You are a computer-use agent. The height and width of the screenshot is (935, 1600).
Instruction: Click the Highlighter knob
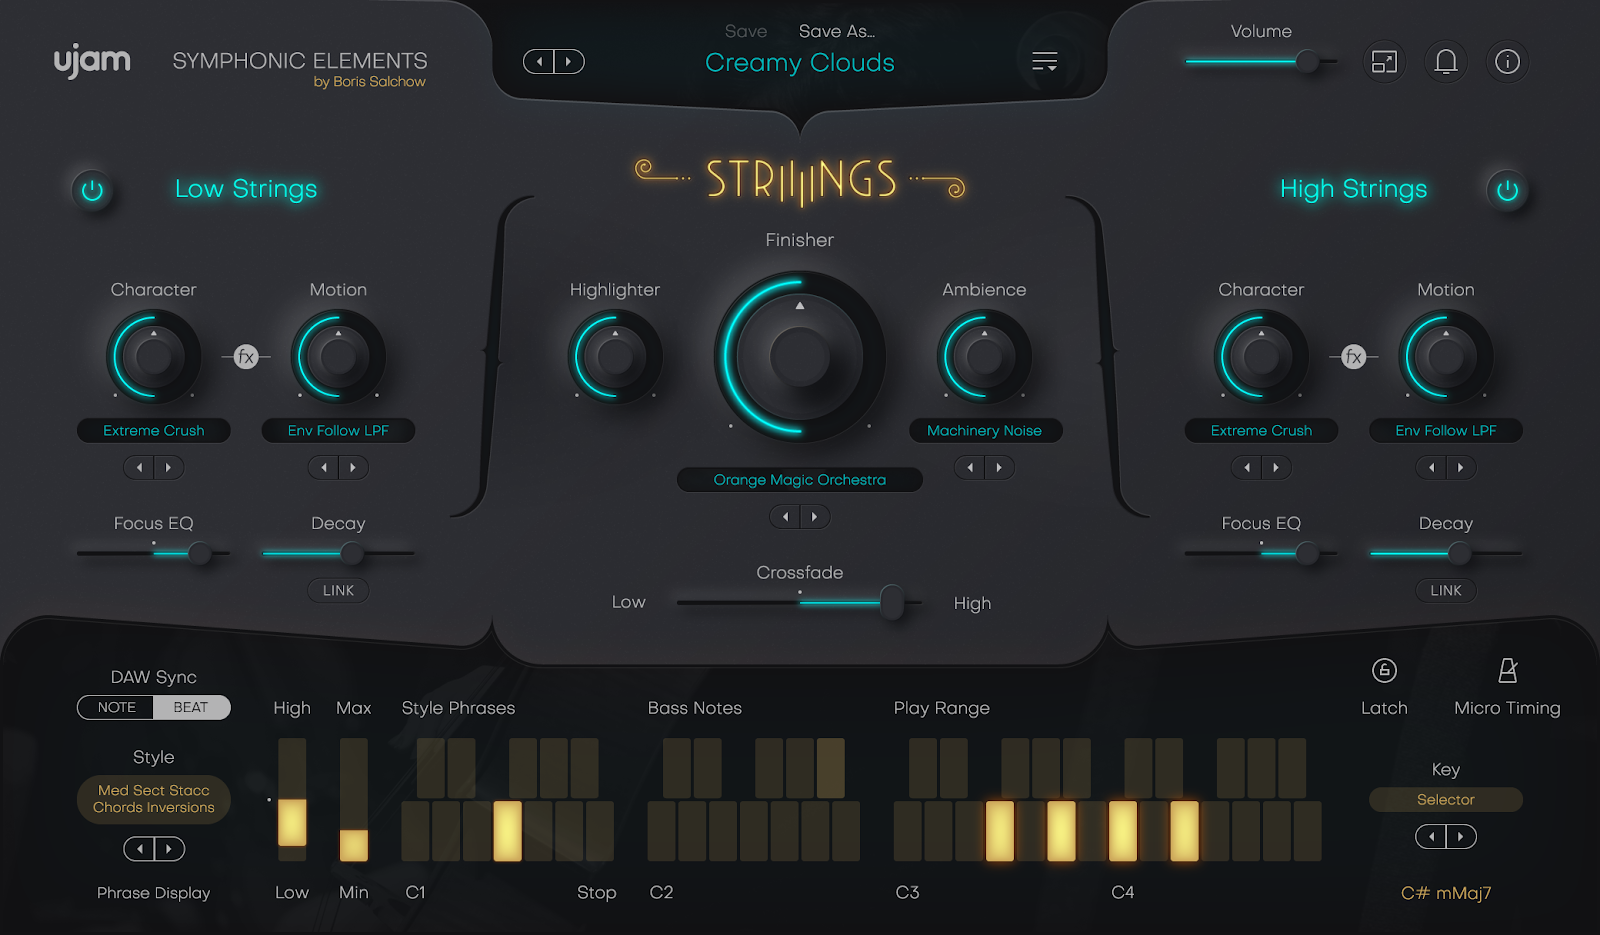[x=615, y=356]
